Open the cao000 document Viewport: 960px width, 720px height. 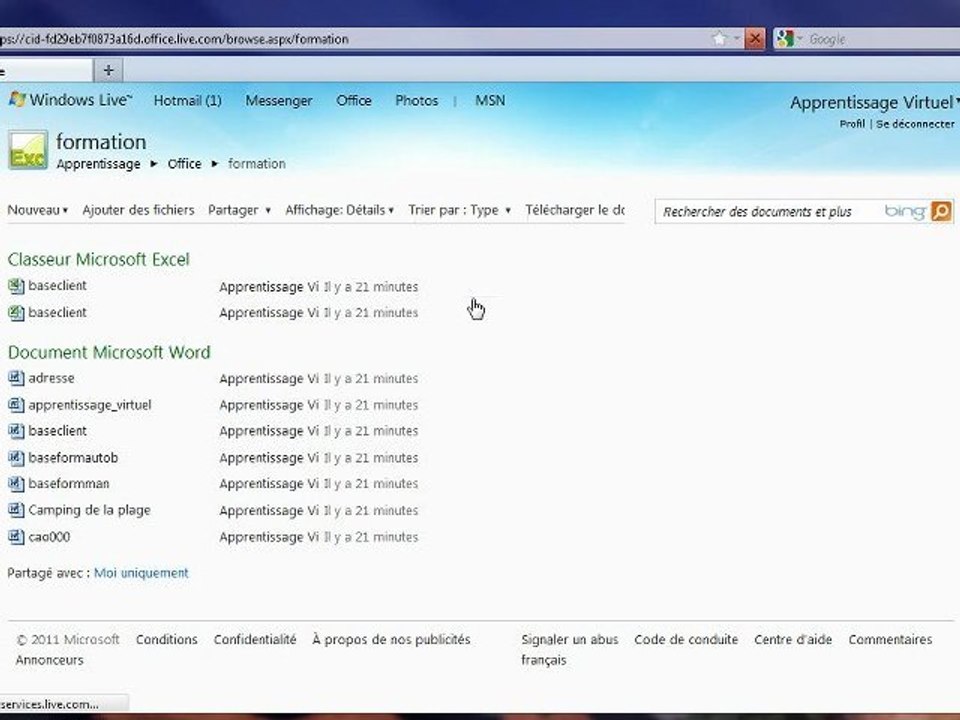[x=49, y=537]
